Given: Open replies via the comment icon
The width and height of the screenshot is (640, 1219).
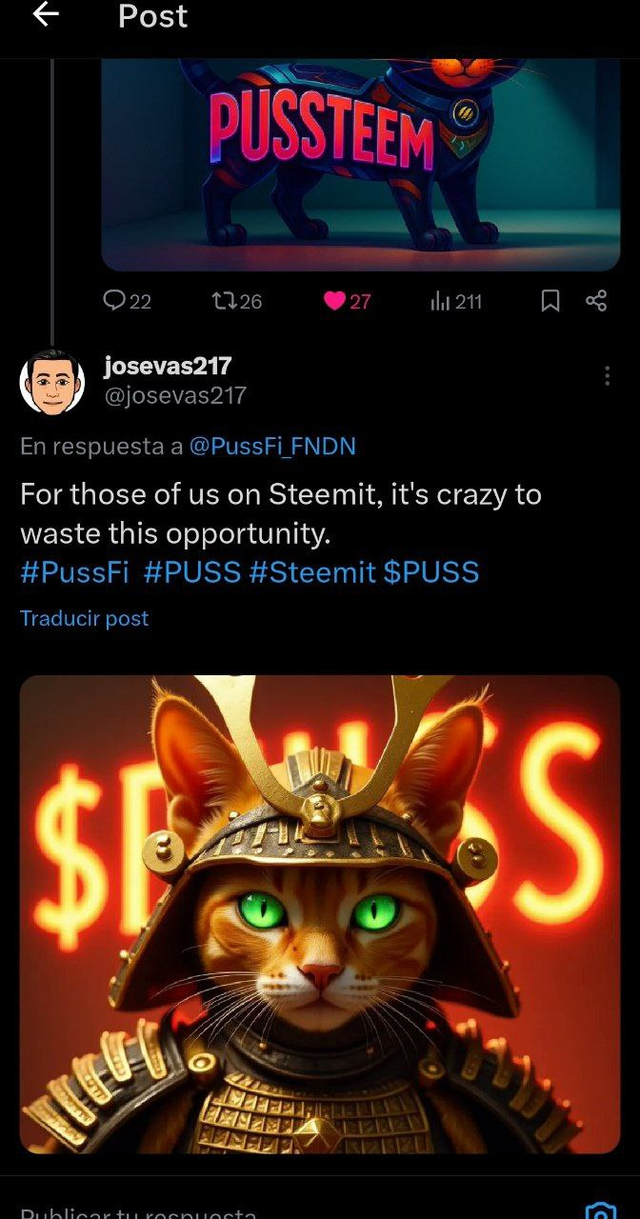Looking at the screenshot, I should [x=116, y=300].
